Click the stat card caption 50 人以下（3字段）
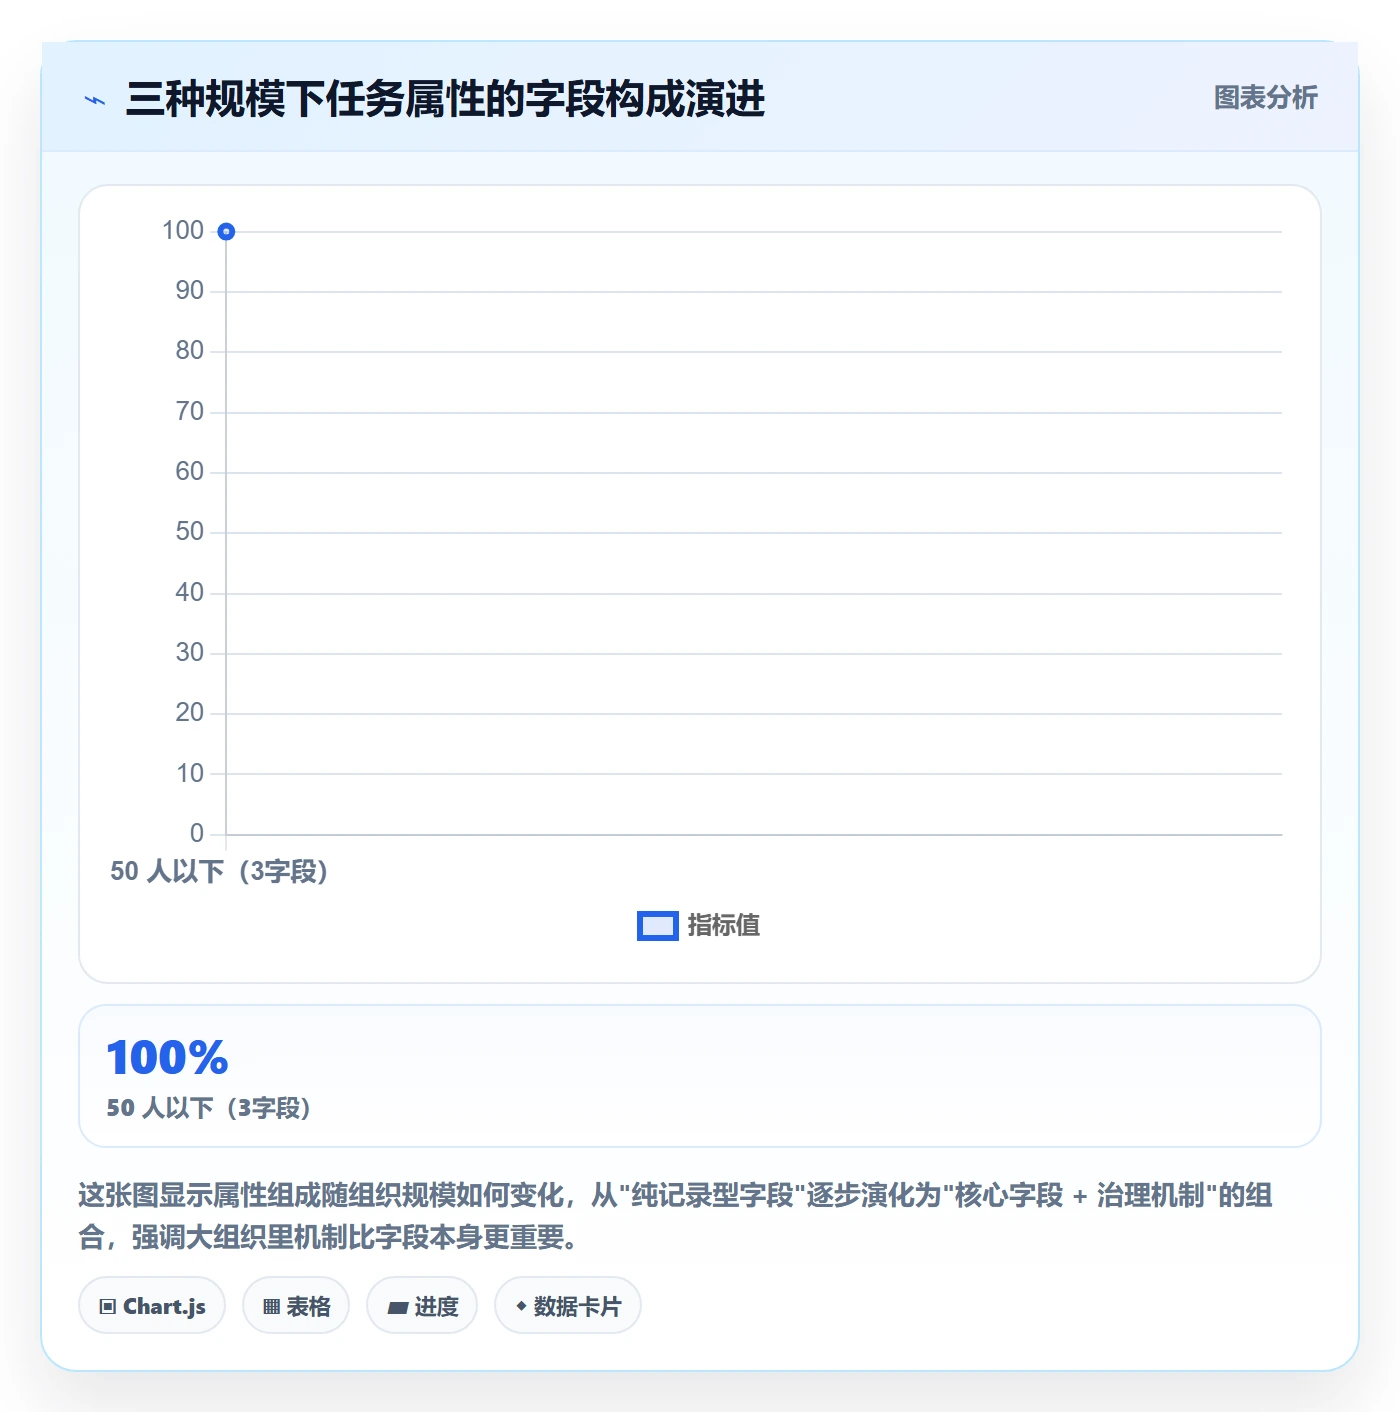The width and height of the screenshot is (1400, 1412). [x=209, y=1108]
